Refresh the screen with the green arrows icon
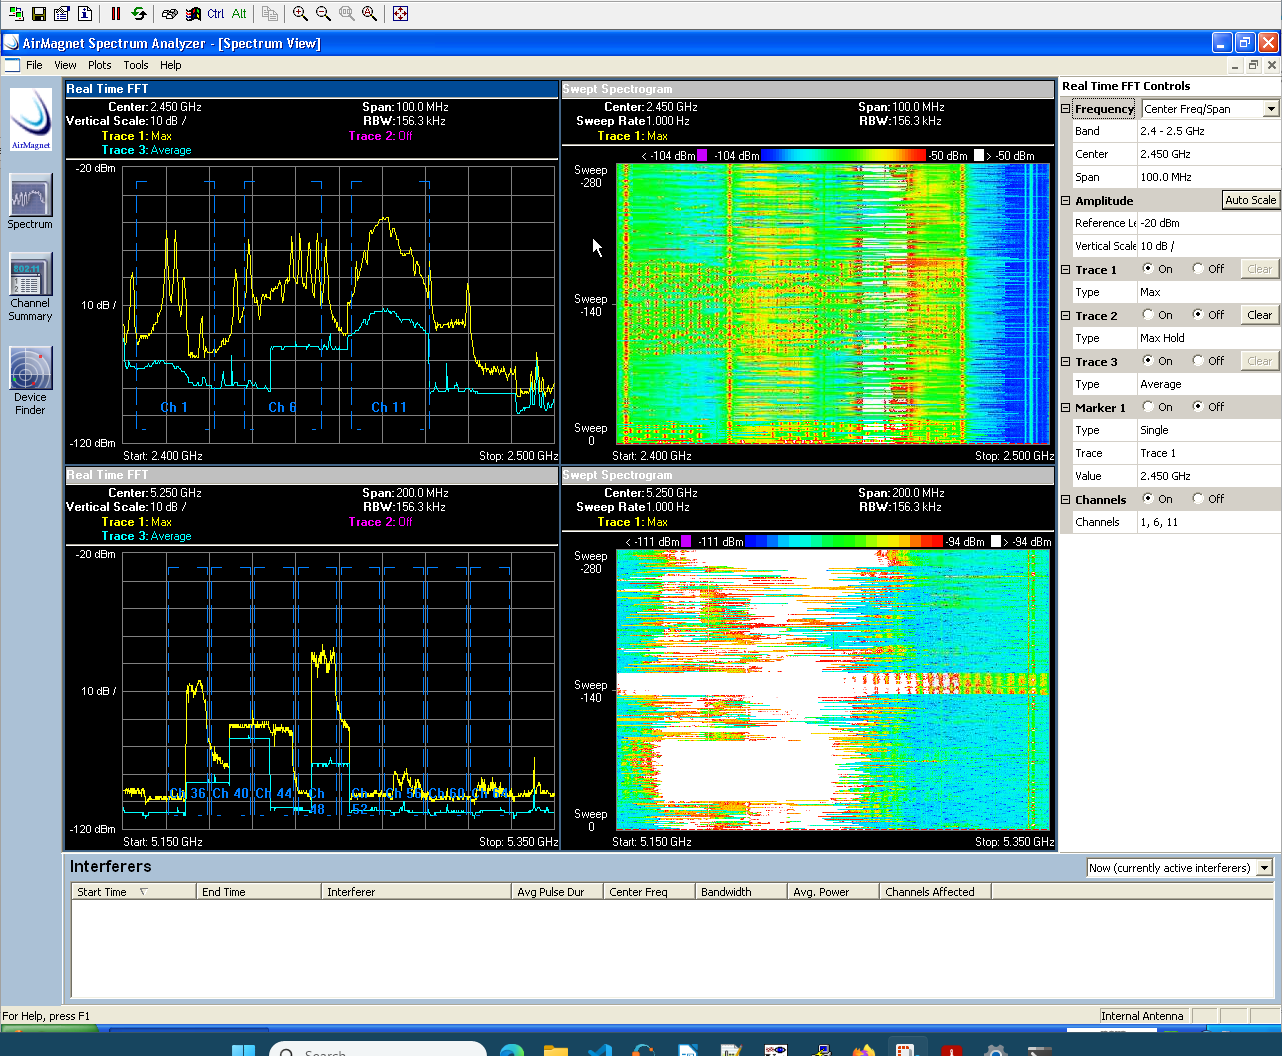 139,13
